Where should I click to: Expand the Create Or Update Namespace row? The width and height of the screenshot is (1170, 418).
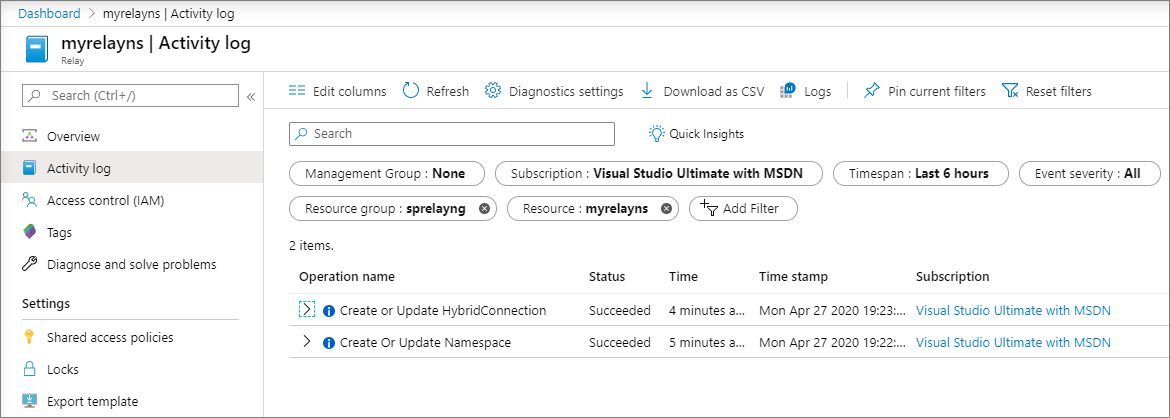(x=307, y=342)
